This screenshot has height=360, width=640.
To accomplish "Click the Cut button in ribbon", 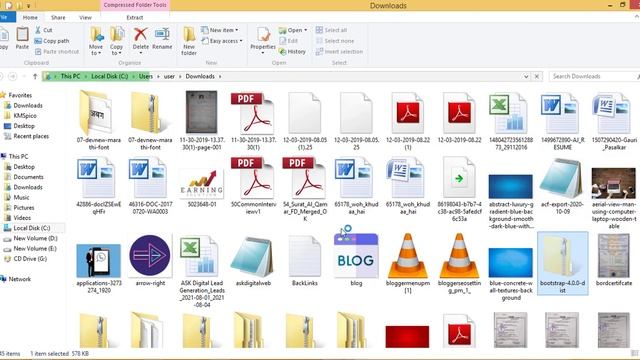I will (x=44, y=30).
